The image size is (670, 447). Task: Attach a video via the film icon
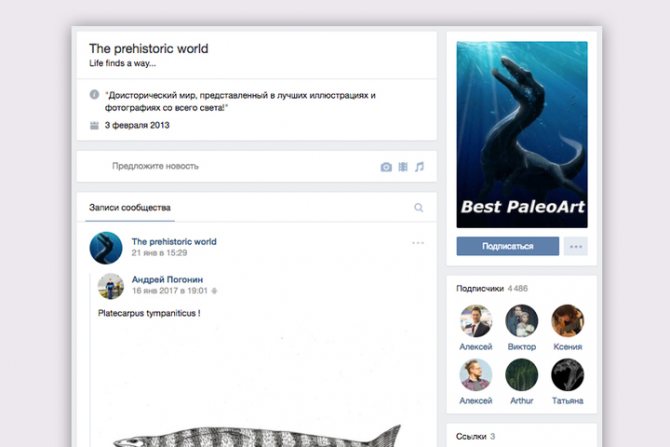pyautogui.click(x=403, y=167)
